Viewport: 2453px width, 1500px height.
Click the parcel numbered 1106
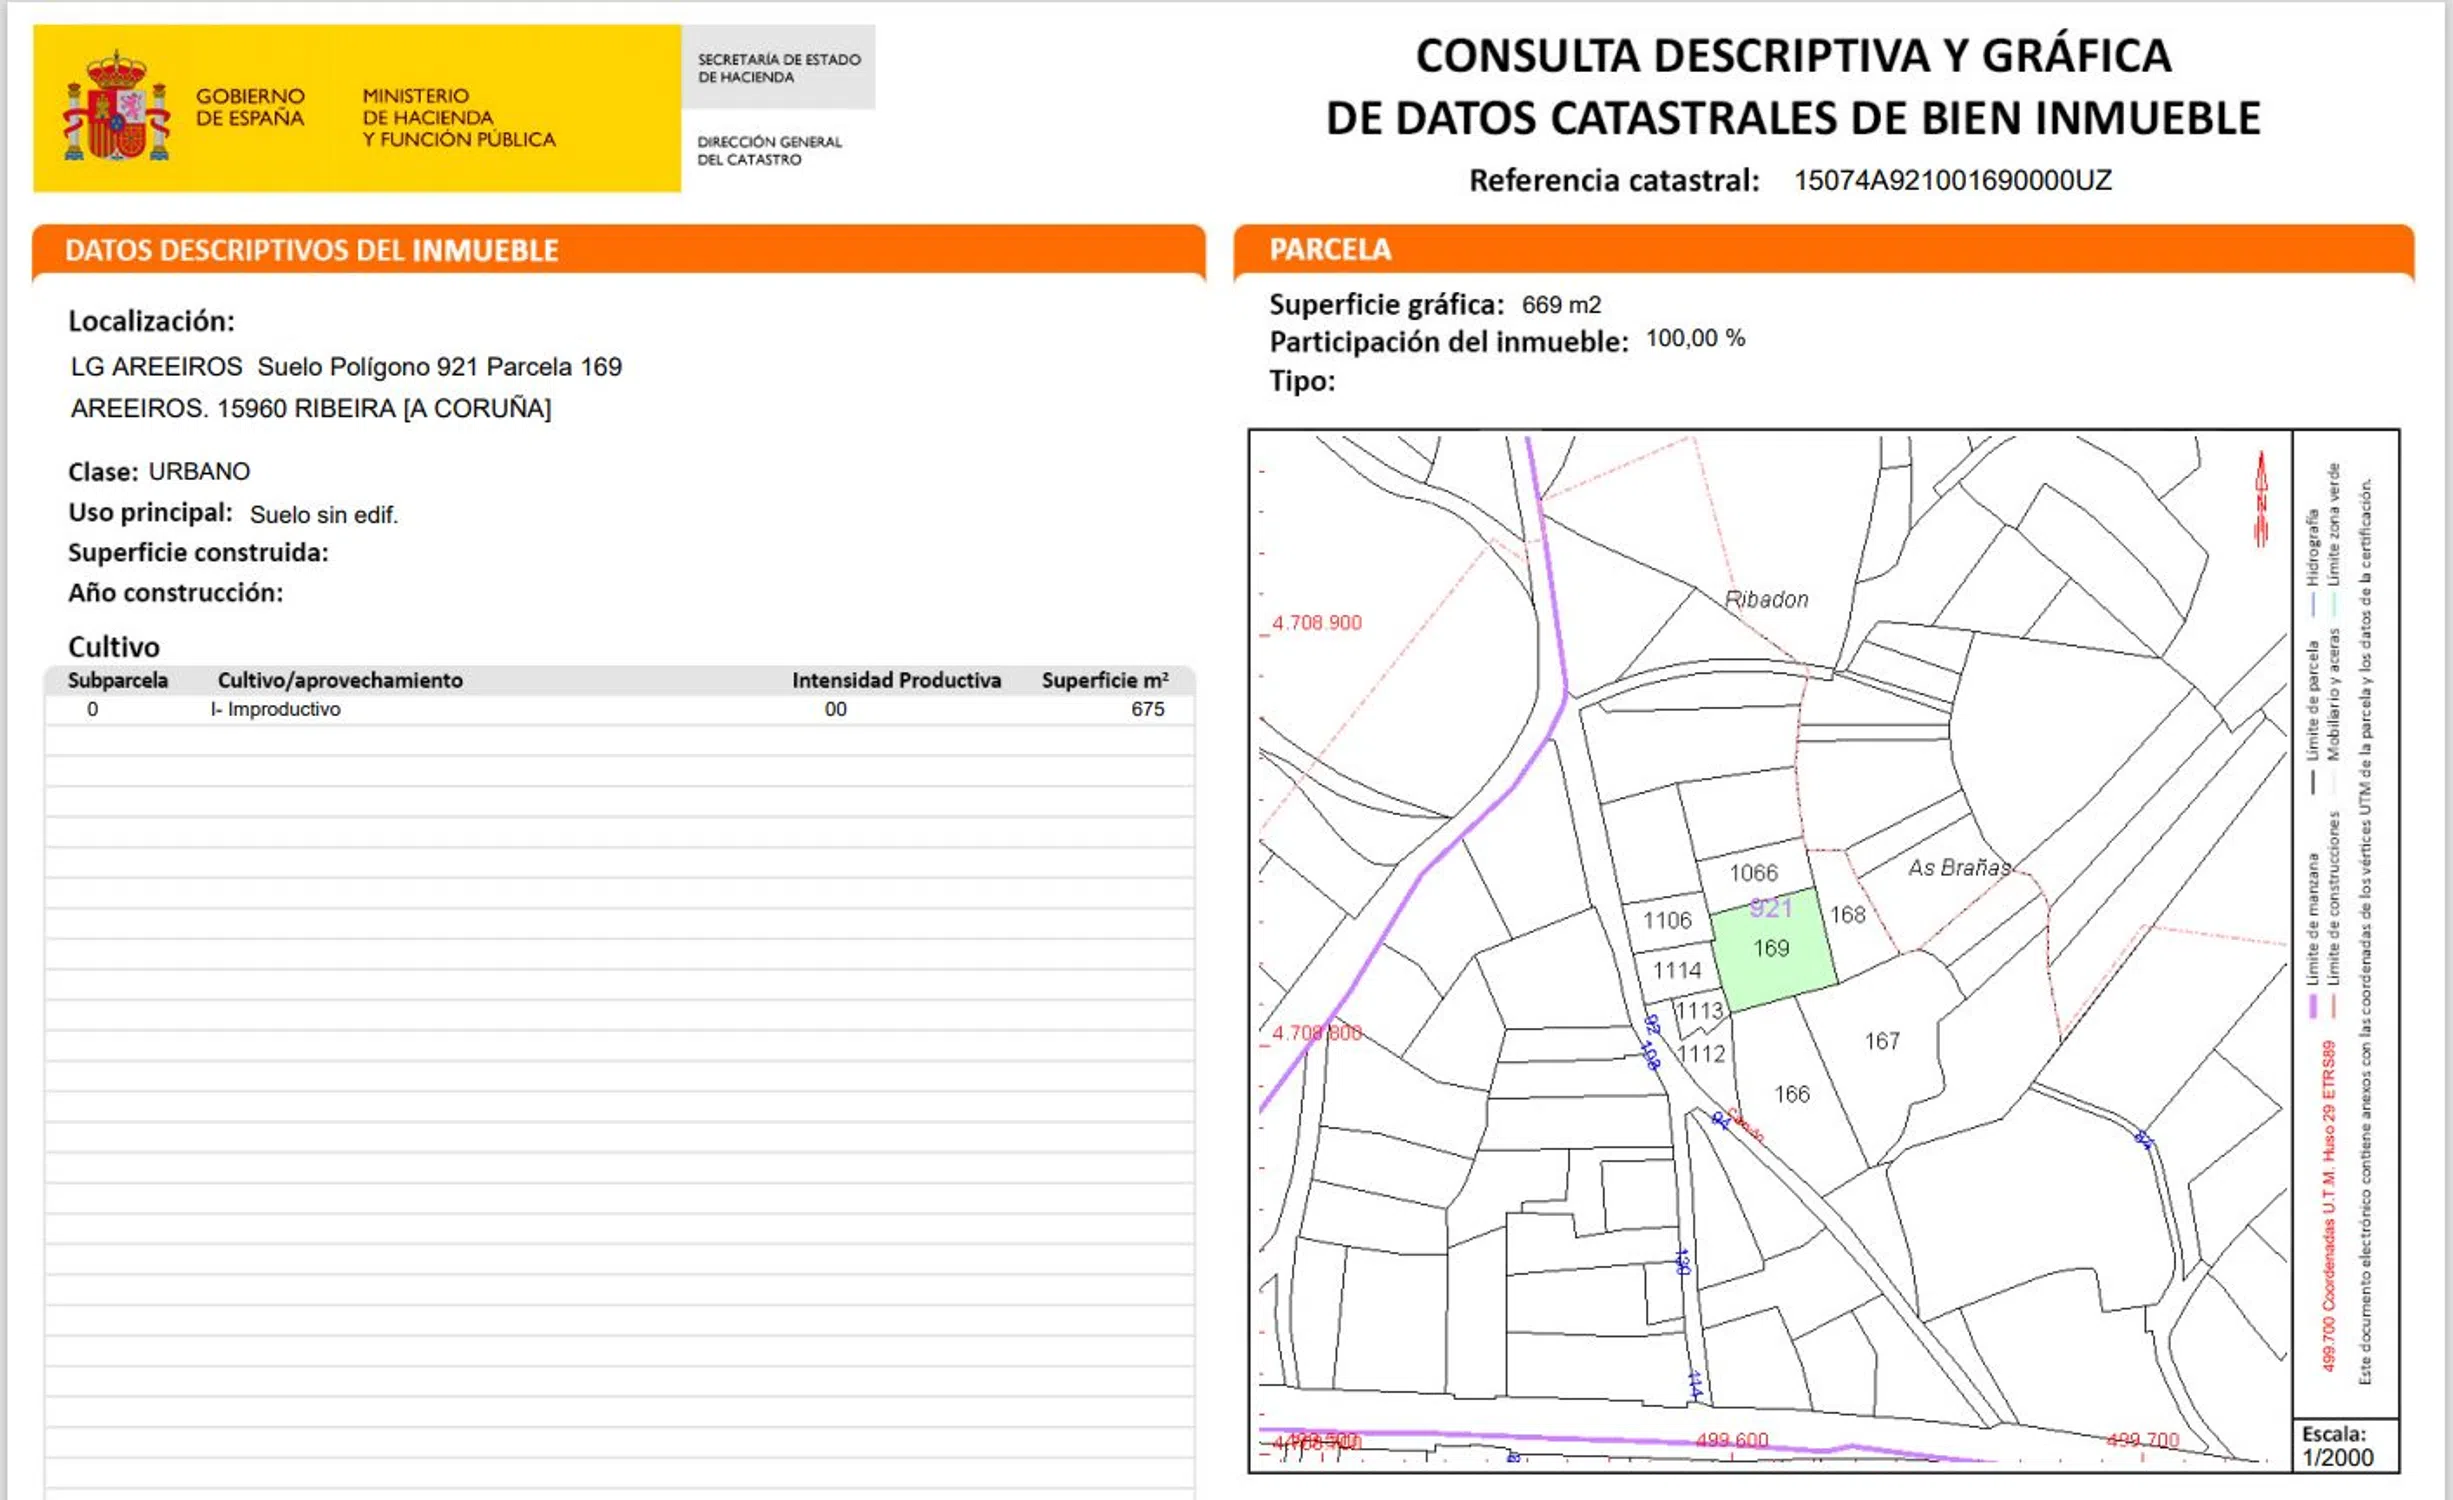coord(1667,920)
